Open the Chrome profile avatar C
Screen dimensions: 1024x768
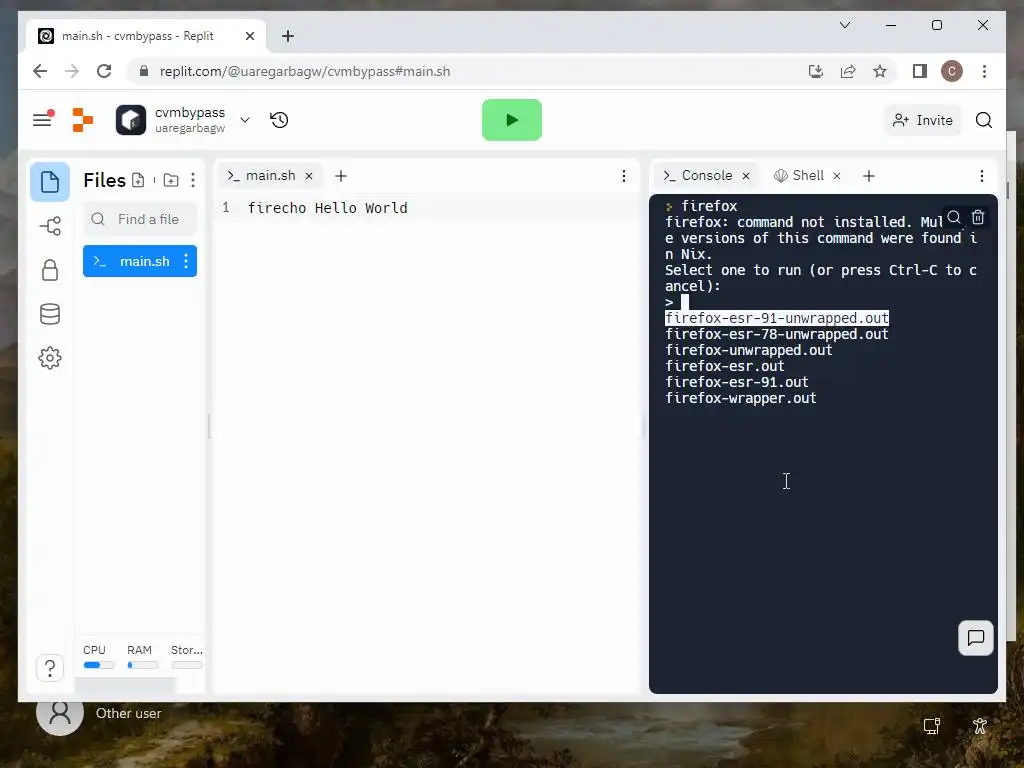click(x=952, y=71)
